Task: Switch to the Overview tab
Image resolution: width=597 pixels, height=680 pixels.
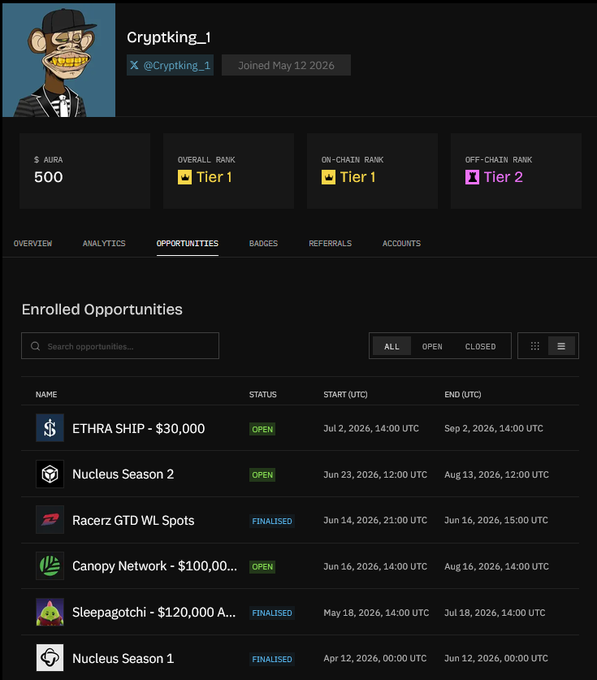Action: (33, 243)
